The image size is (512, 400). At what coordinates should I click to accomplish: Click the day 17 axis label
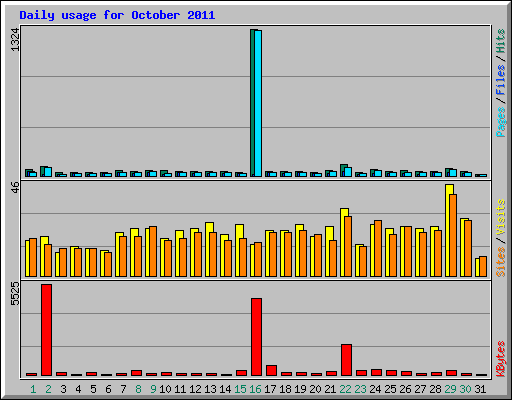tap(270, 389)
